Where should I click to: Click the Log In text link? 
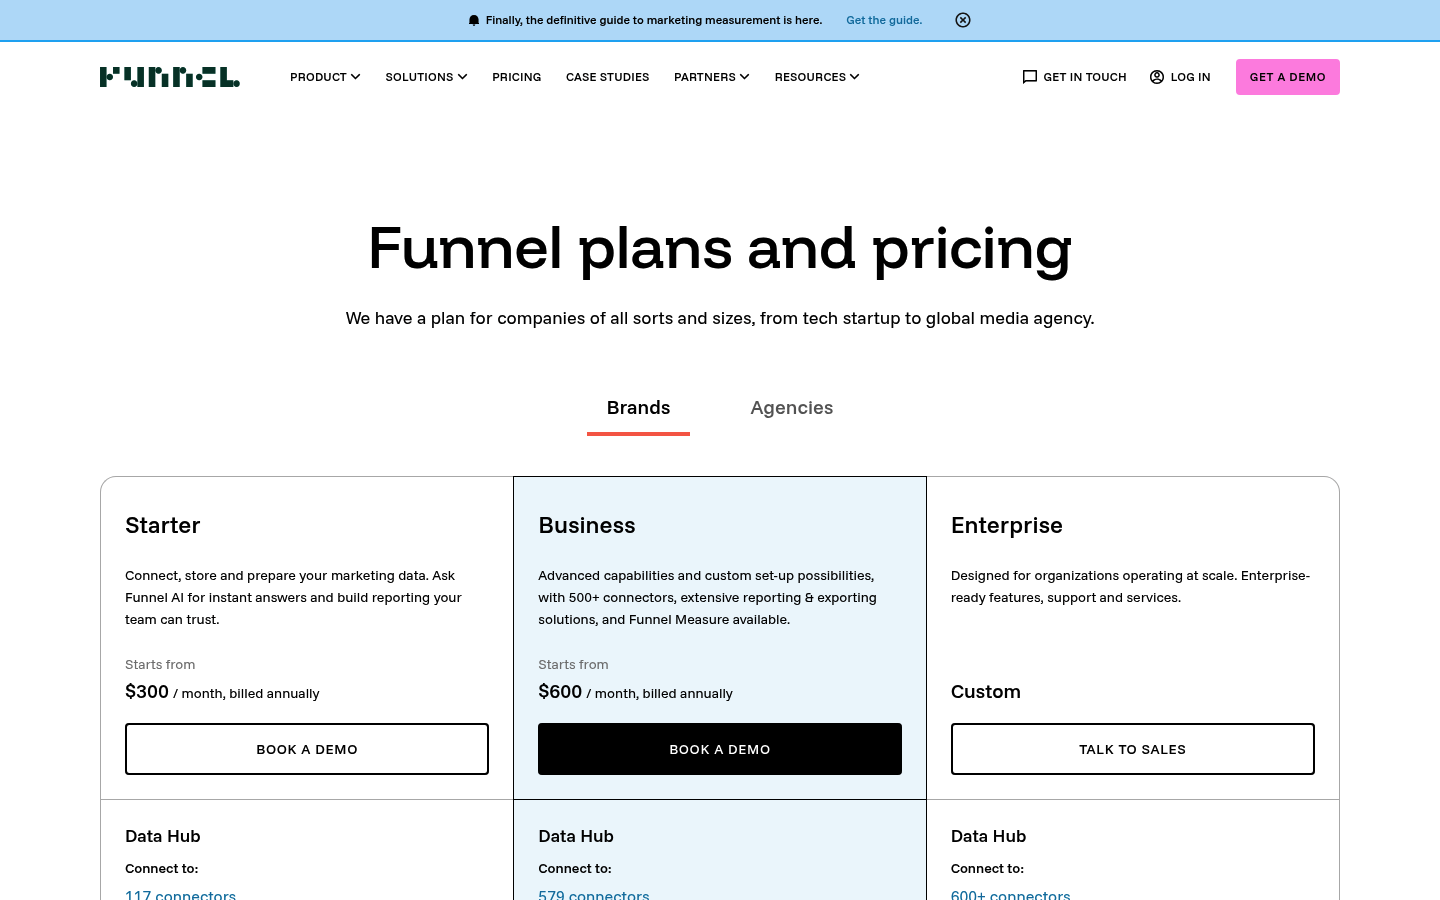point(1190,77)
